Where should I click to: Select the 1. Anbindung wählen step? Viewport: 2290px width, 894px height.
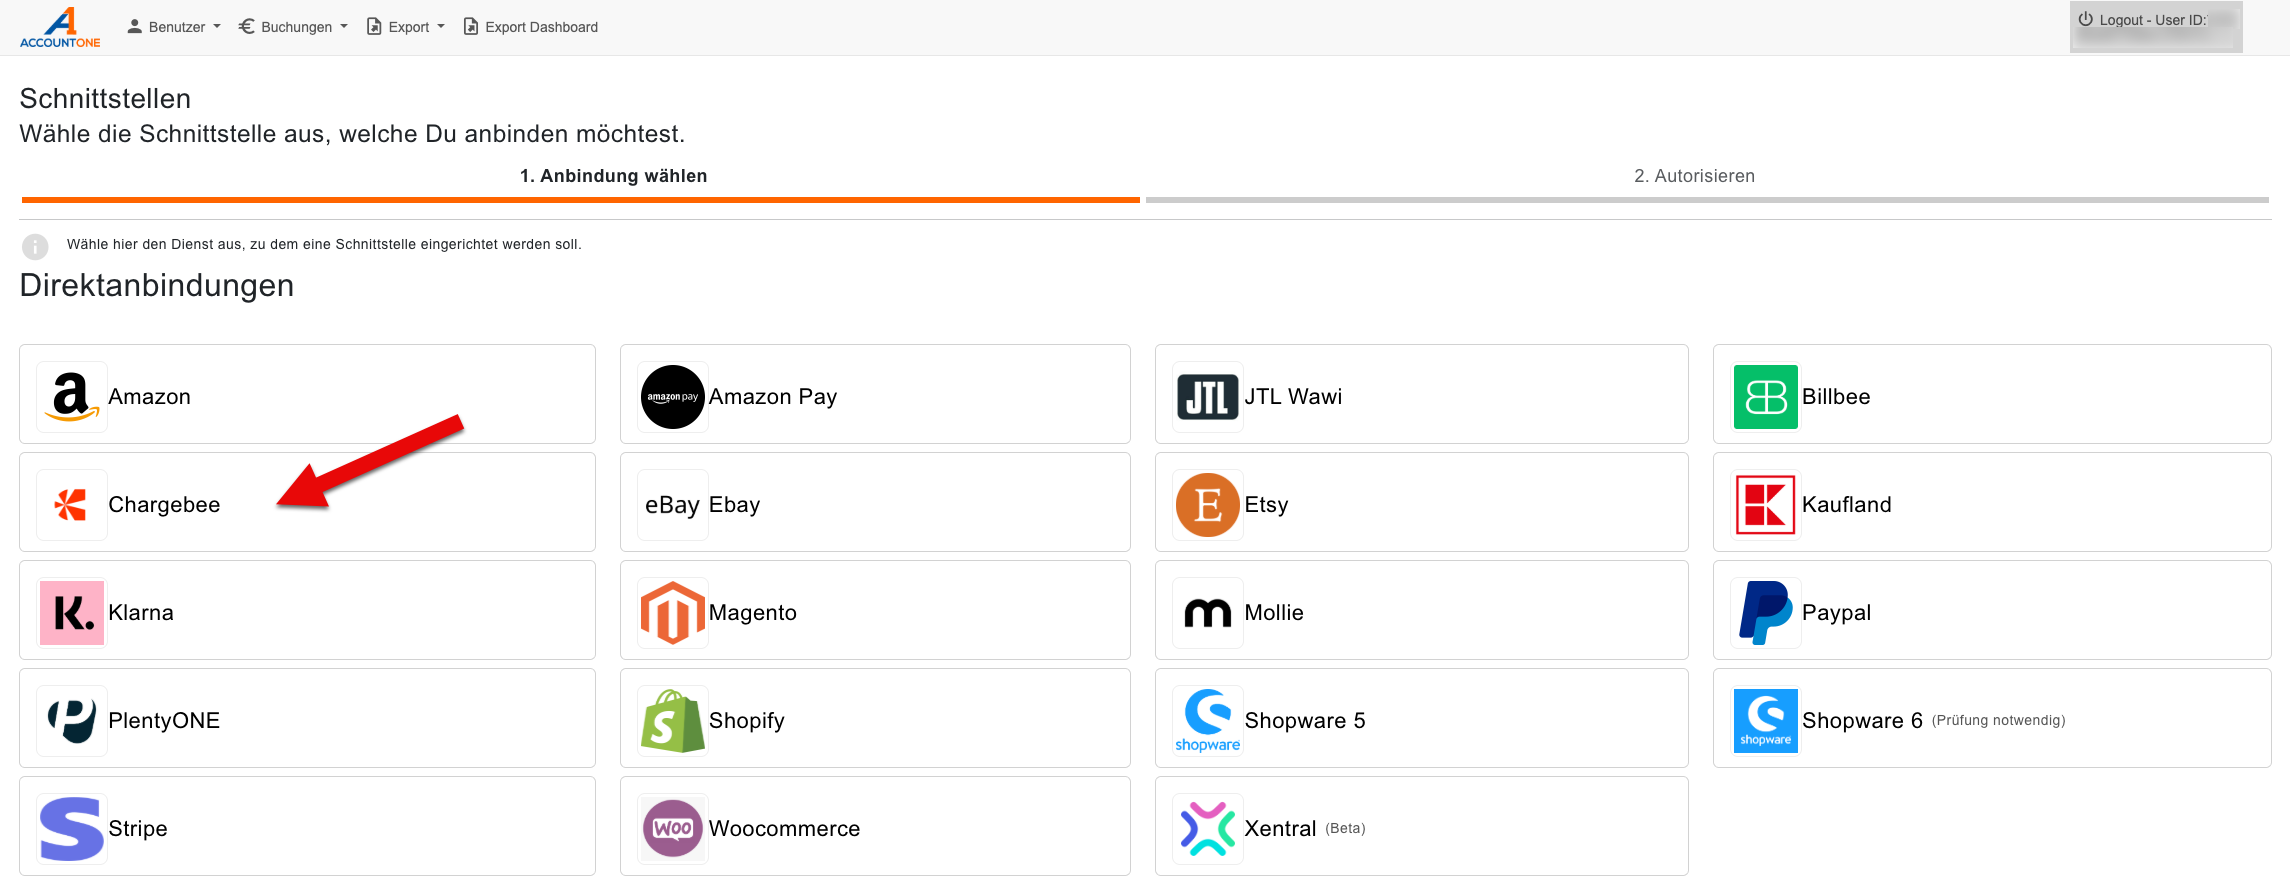613,176
